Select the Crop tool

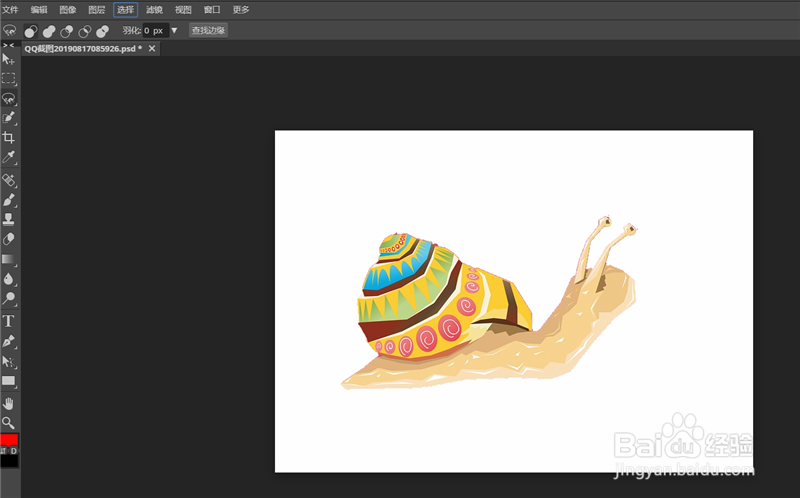point(9,137)
